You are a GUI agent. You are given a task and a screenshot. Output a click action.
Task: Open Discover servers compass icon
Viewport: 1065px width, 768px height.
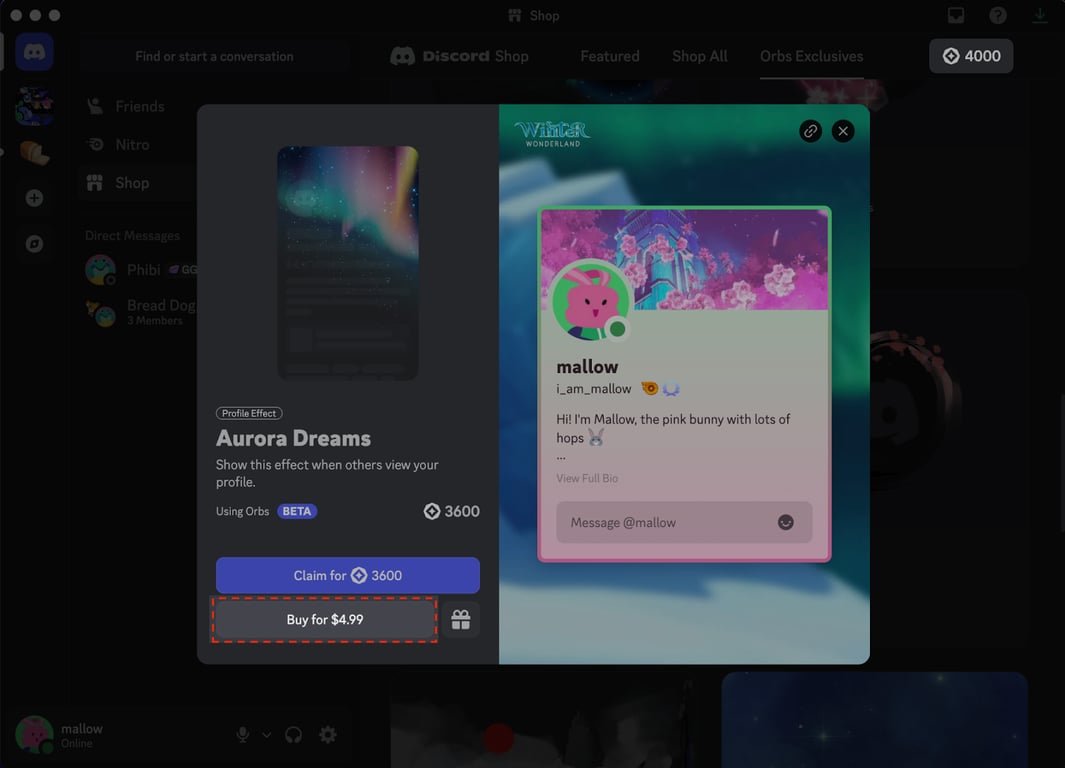point(35,244)
